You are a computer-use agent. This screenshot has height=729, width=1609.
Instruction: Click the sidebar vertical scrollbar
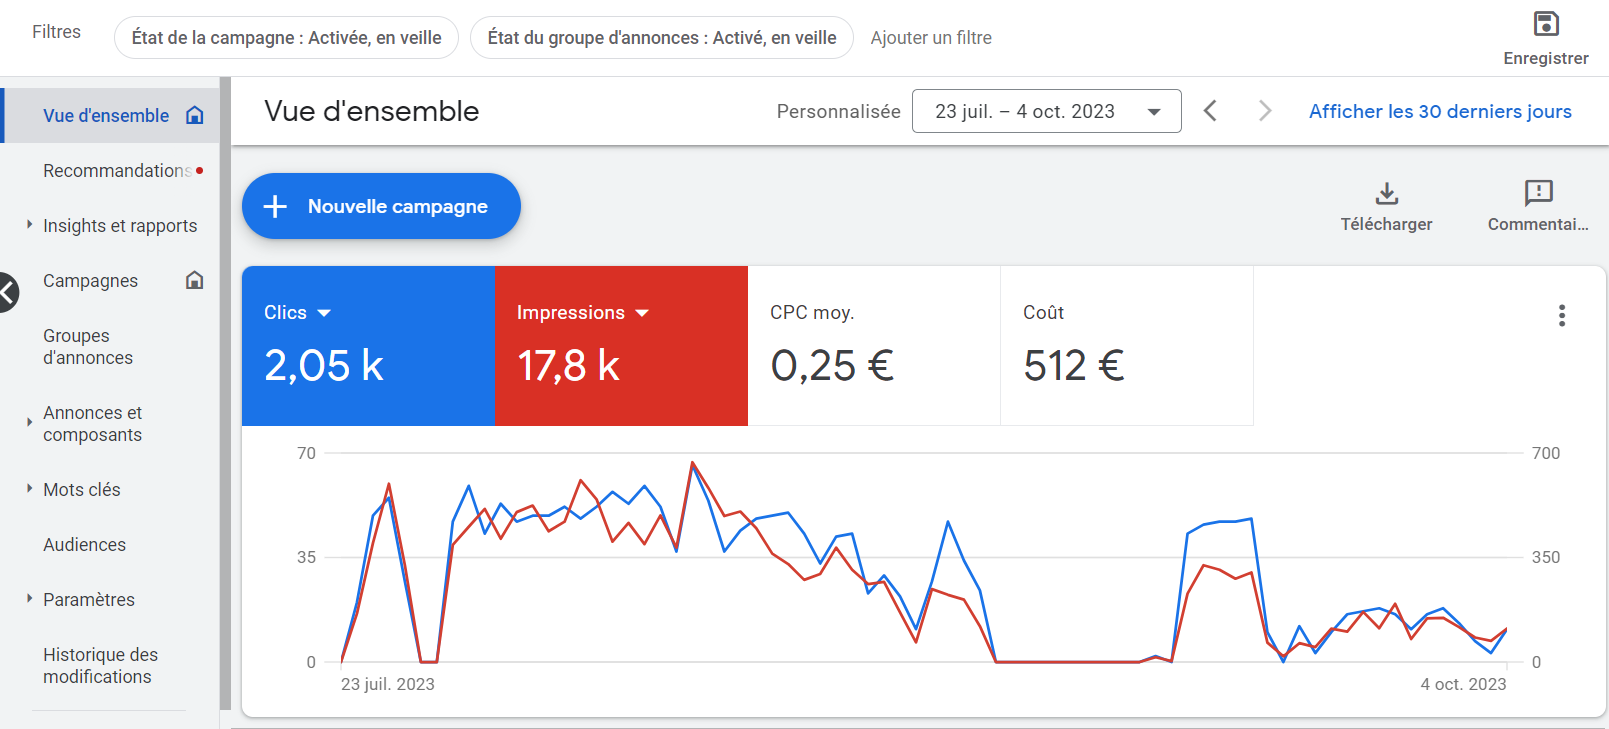[226, 392]
